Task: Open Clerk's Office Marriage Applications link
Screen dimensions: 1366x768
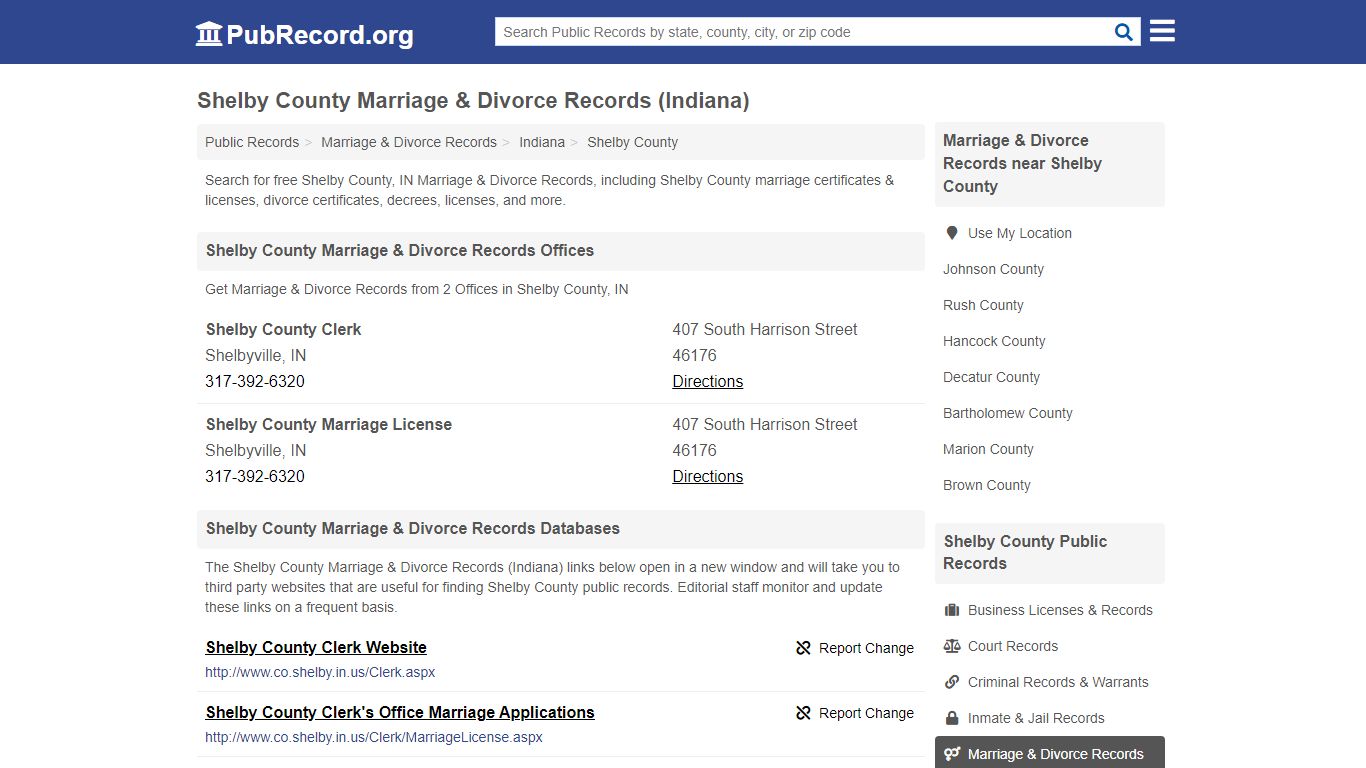Action: coord(400,712)
